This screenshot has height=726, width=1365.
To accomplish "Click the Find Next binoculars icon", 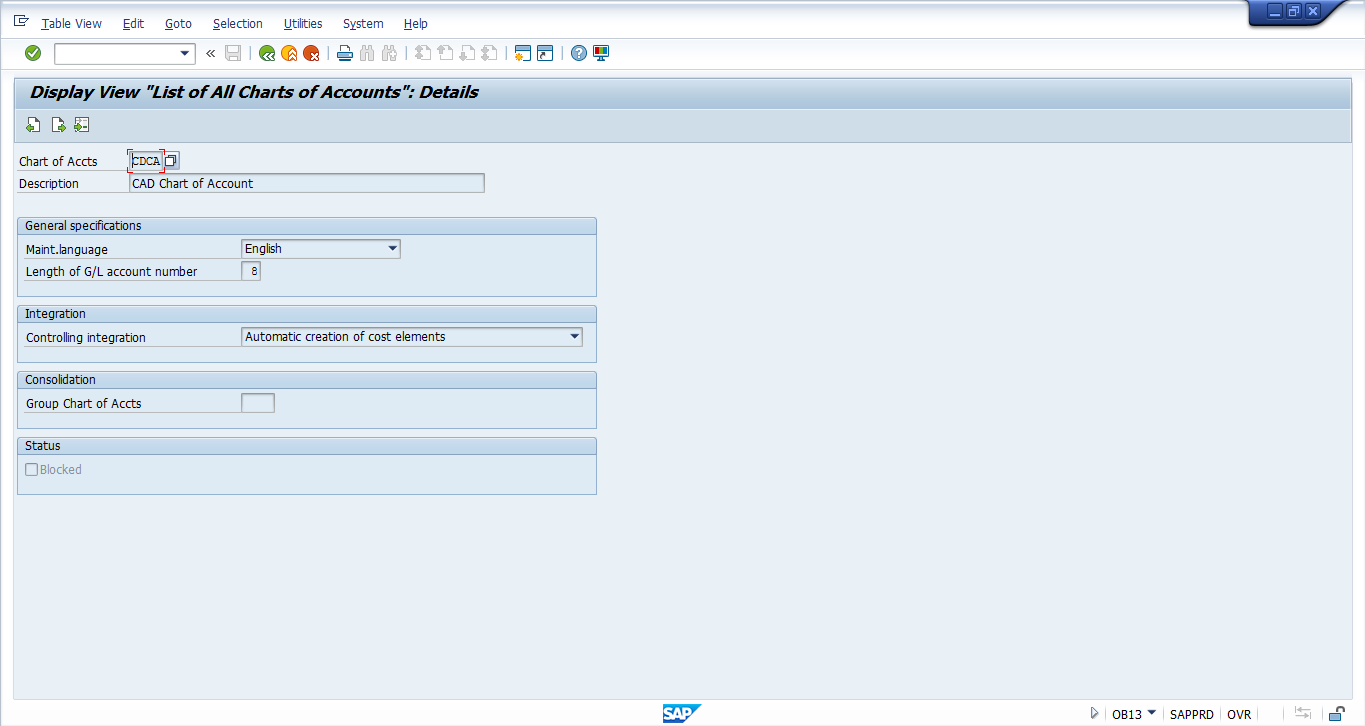I will click(x=389, y=53).
